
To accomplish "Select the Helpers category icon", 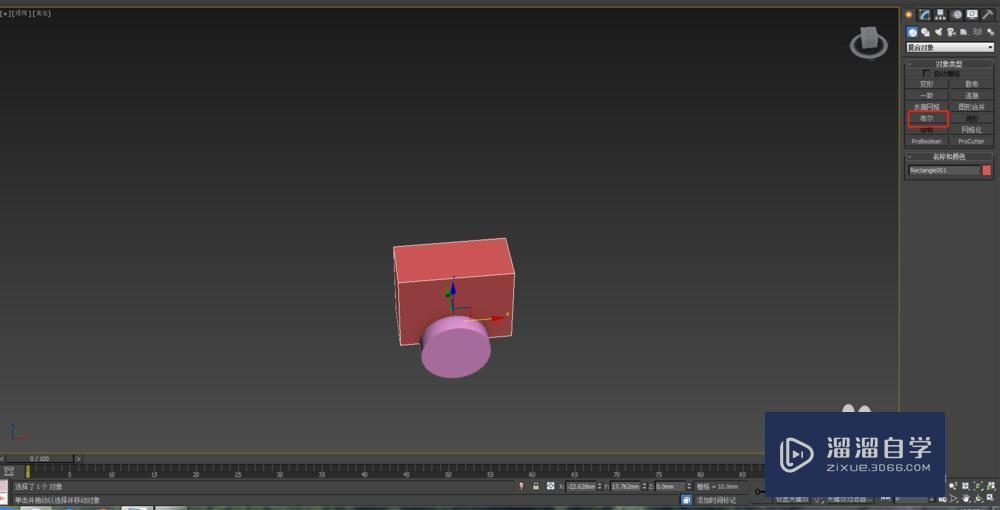I will (964, 32).
